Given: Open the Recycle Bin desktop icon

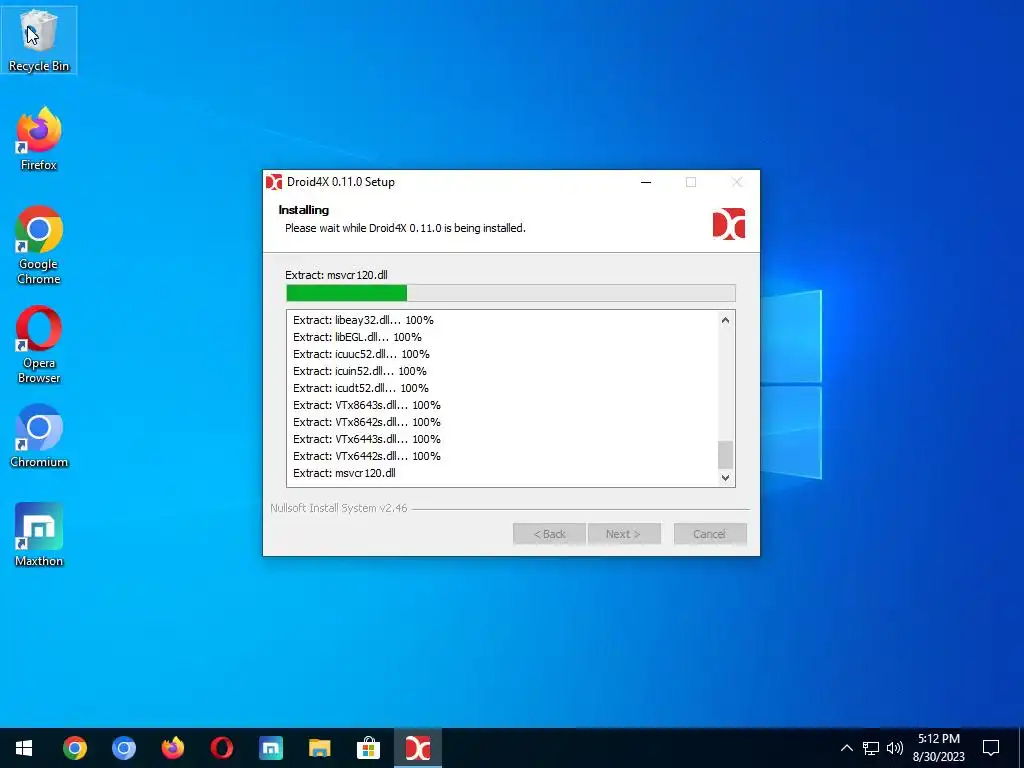Looking at the screenshot, I should click(39, 40).
